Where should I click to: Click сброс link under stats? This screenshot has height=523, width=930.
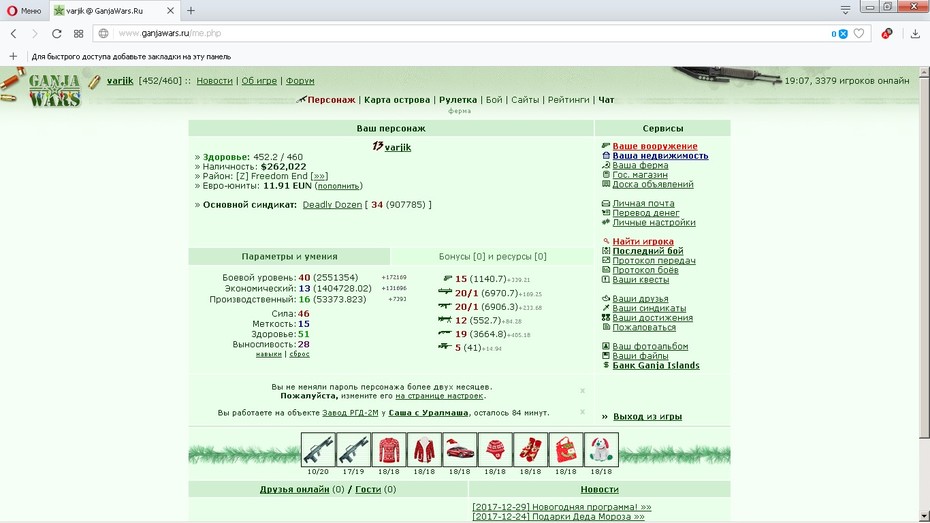pyautogui.click(x=300, y=354)
